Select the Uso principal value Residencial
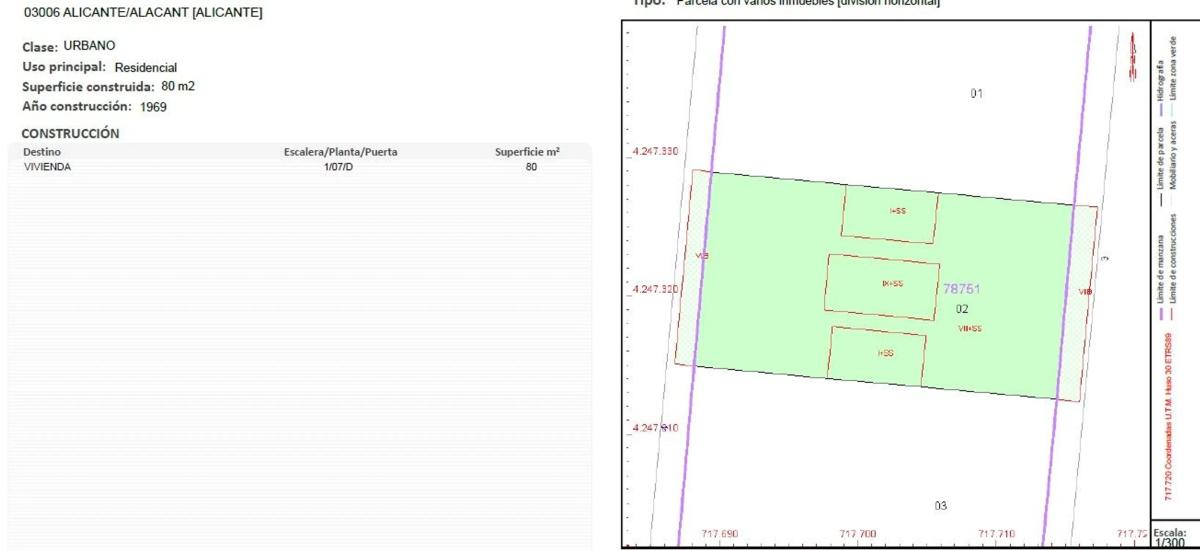This screenshot has width=1200, height=550. click(146, 67)
